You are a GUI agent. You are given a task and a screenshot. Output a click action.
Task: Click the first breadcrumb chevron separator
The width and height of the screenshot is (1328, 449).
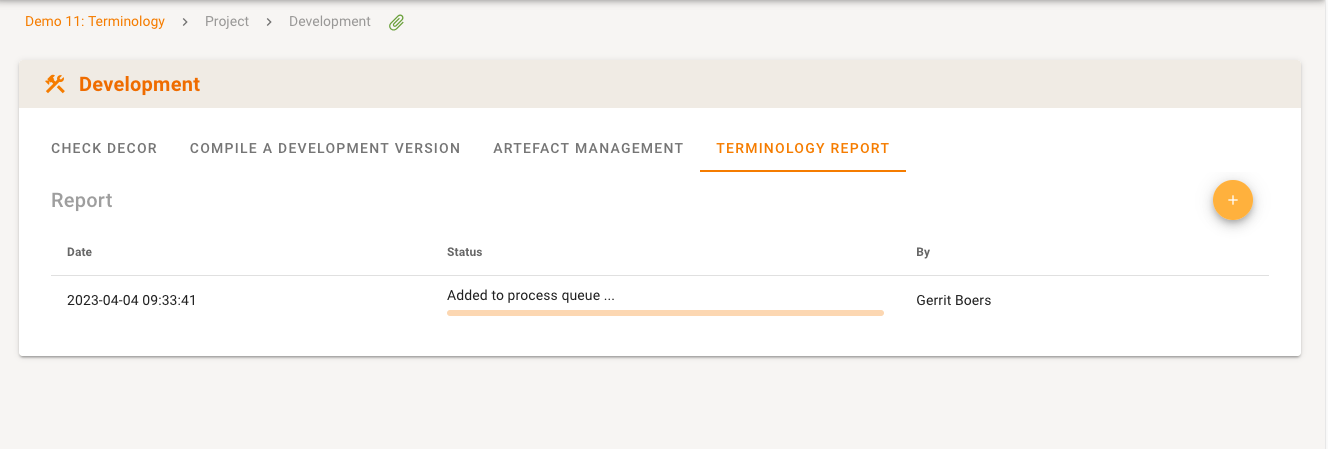[x=185, y=22]
